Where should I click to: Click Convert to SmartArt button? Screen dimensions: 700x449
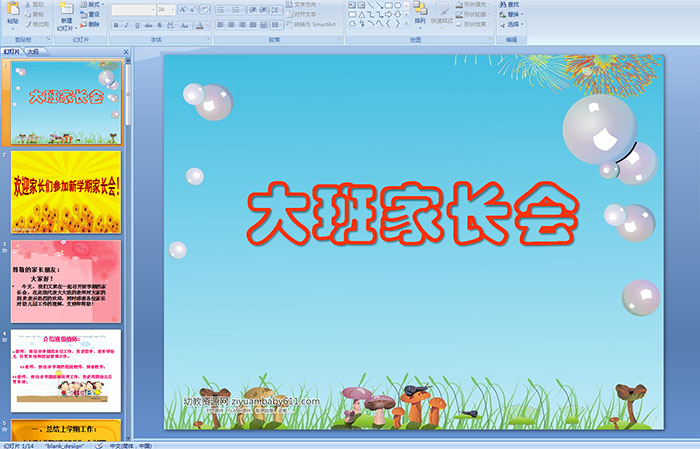click(313, 24)
